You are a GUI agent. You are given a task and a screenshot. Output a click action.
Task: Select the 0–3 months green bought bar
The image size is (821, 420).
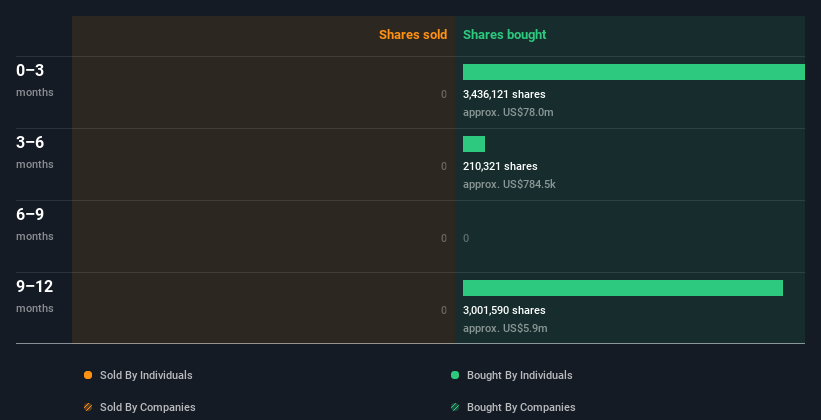[634, 72]
